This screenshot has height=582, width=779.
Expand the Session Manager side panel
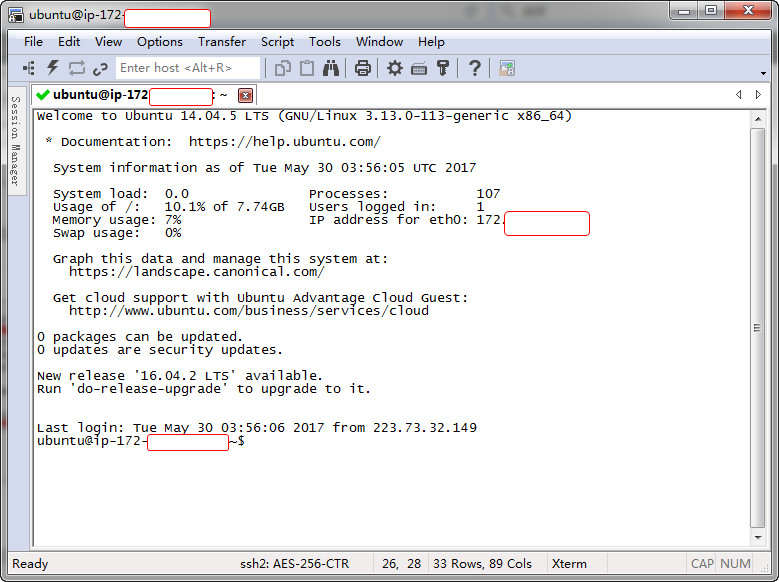(15, 140)
